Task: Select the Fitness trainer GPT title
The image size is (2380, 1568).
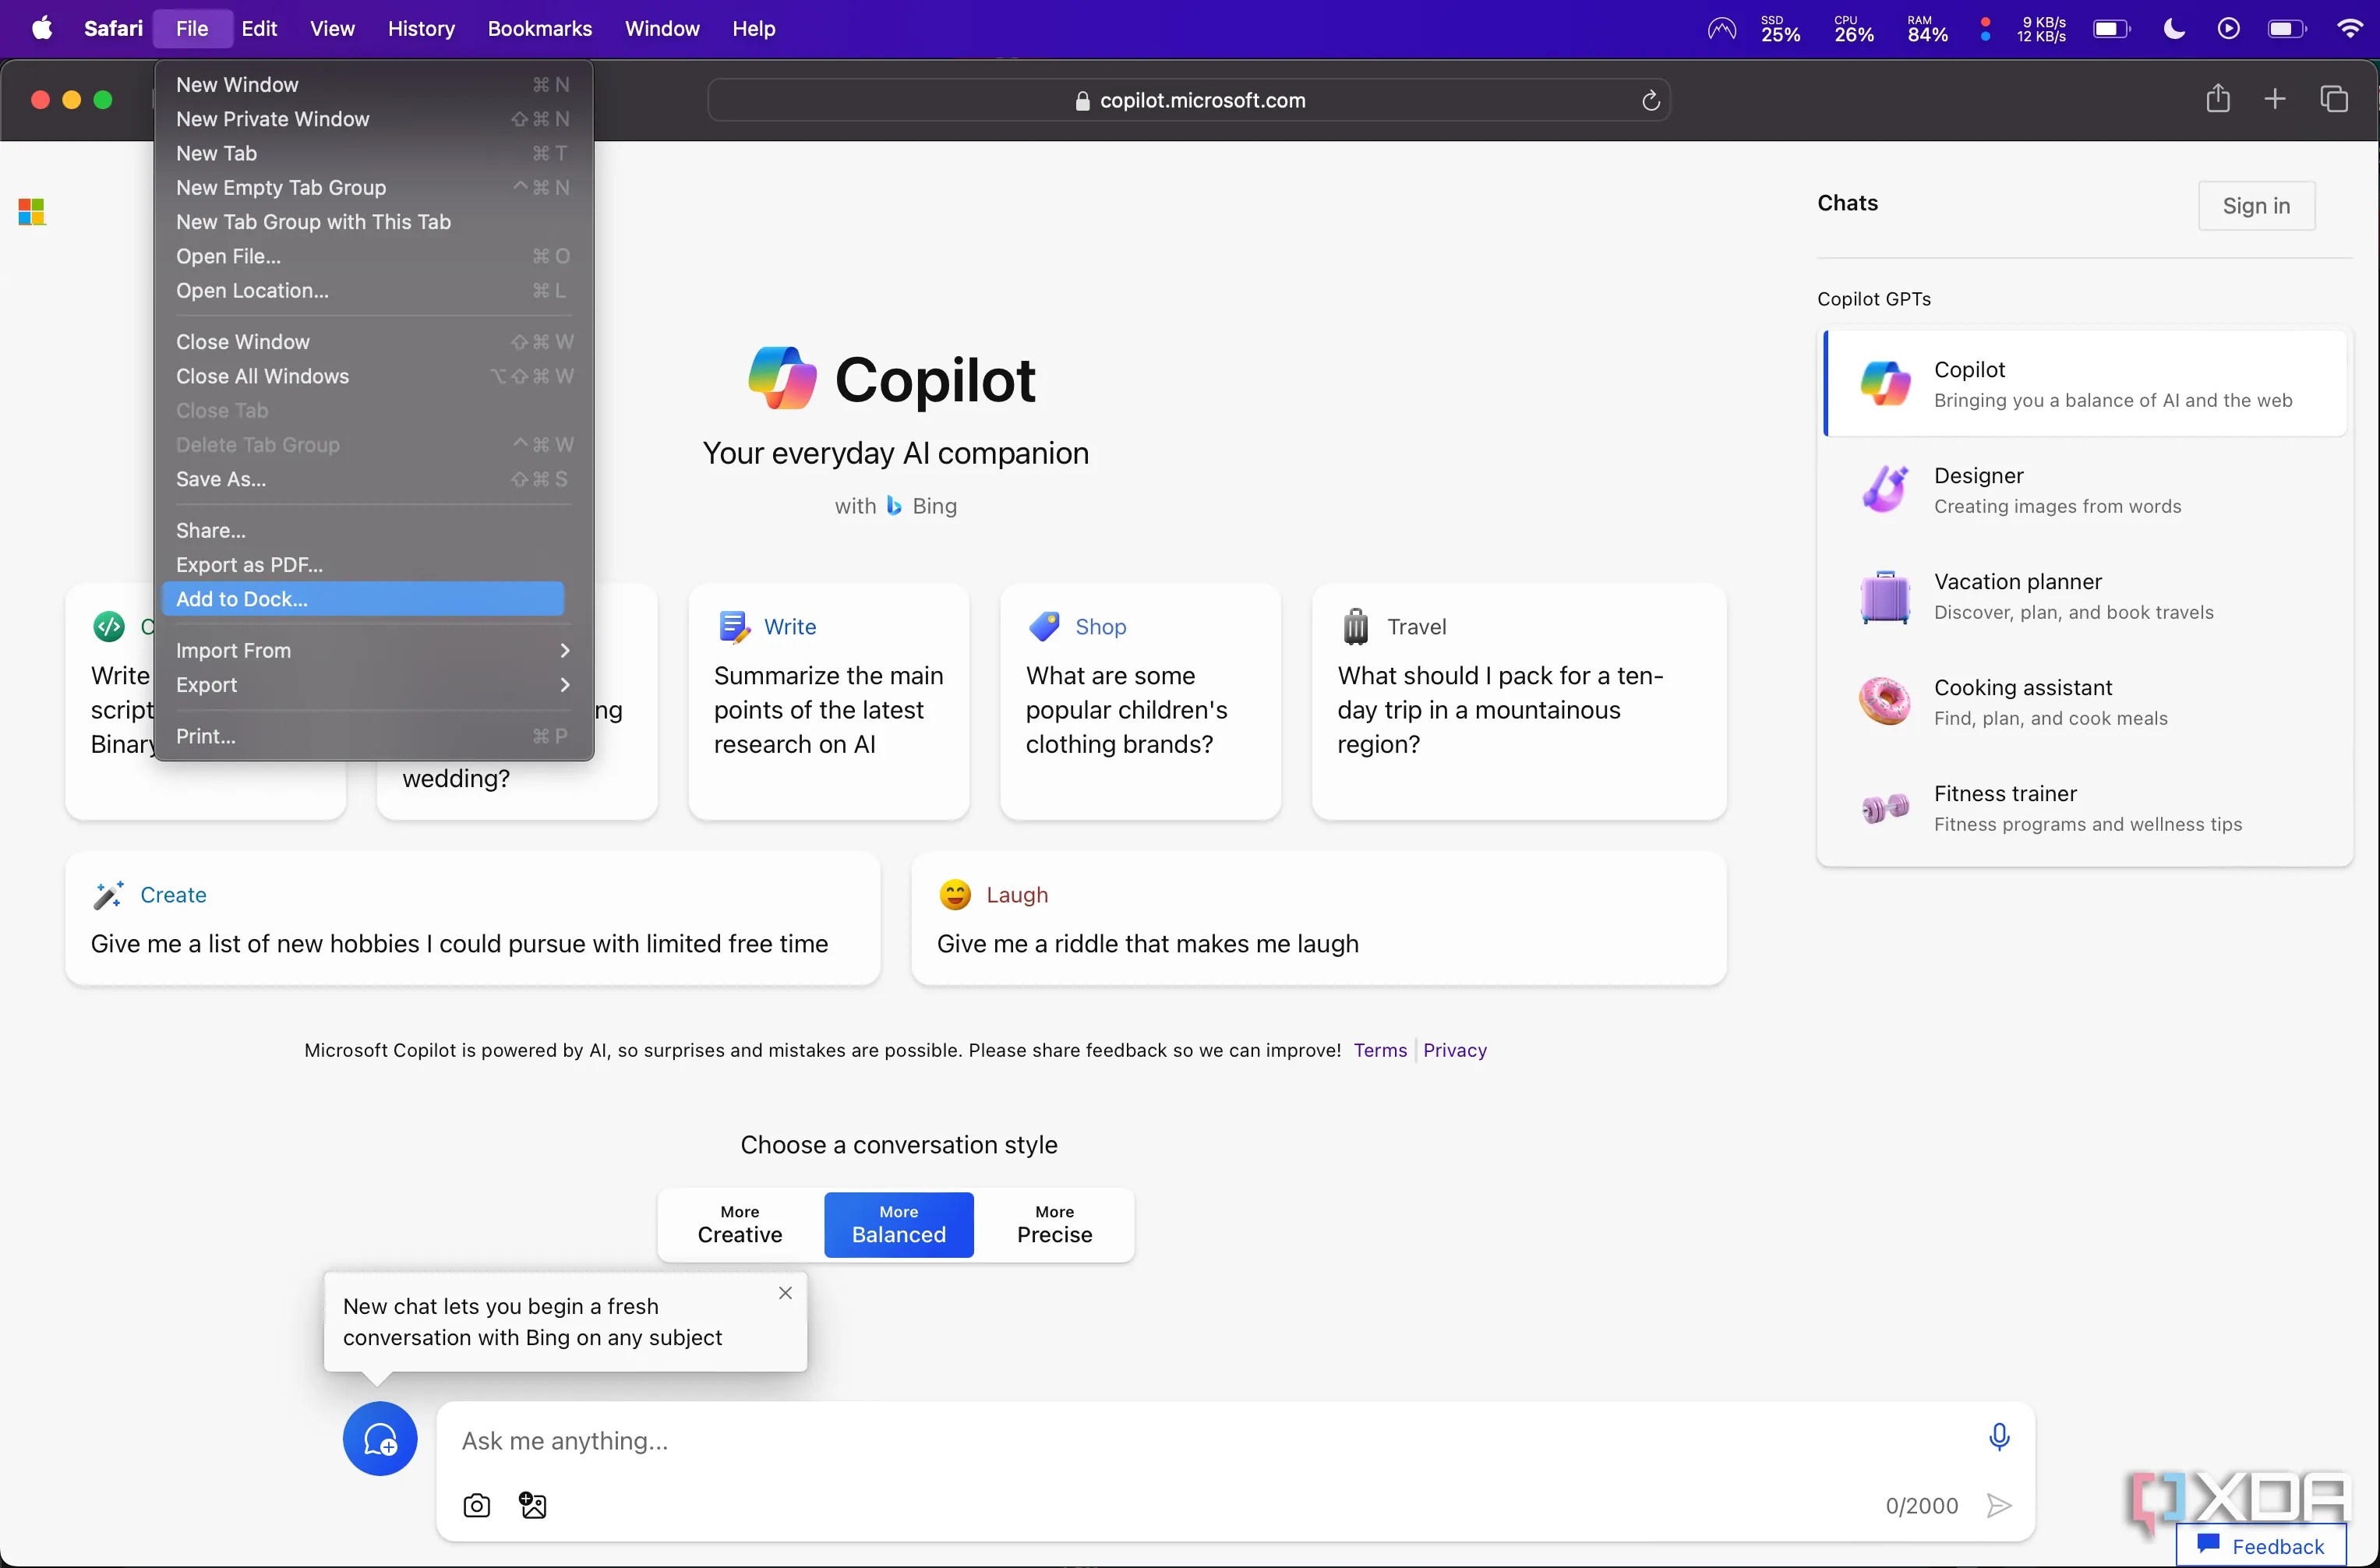Action: coord(2005,794)
